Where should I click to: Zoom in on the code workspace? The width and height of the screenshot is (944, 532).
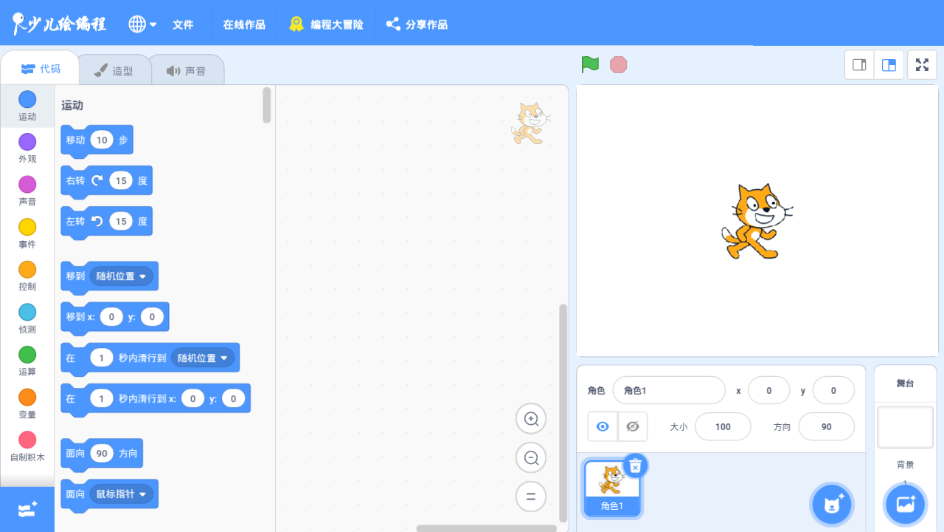click(531, 419)
